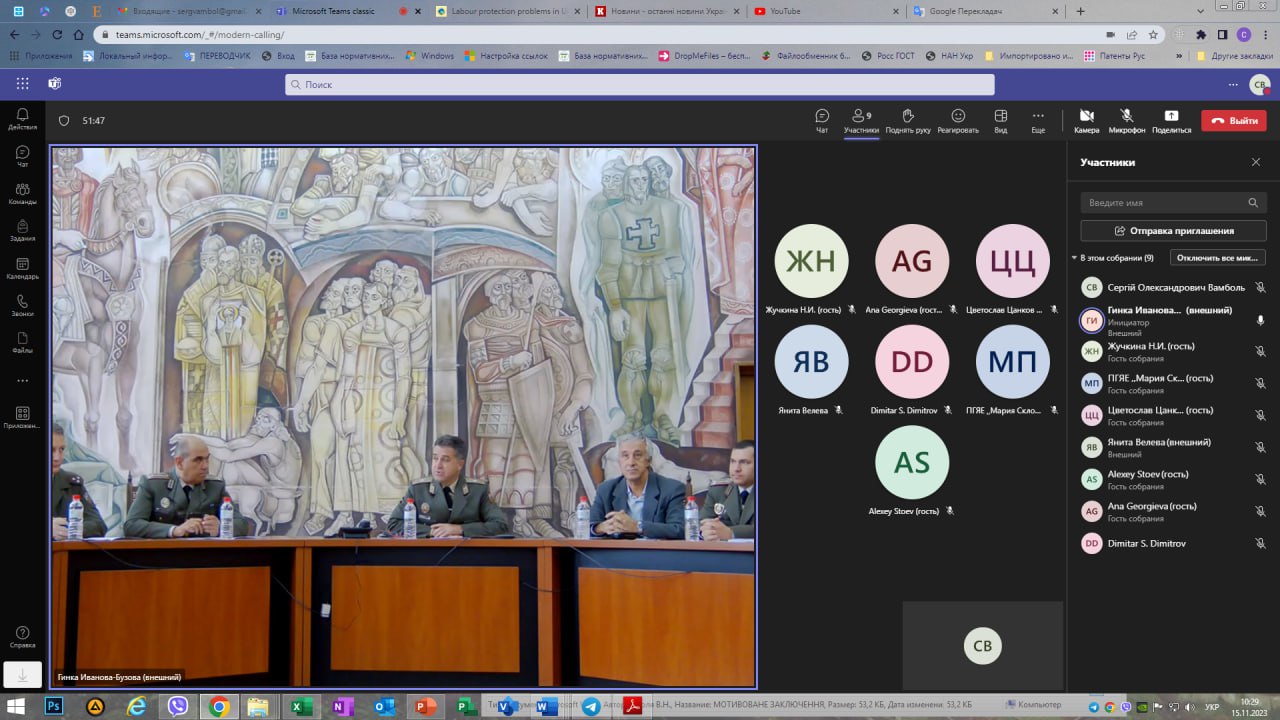Open the Calls (Звонки) section
This screenshot has height=720, width=1280.
pos(22,305)
